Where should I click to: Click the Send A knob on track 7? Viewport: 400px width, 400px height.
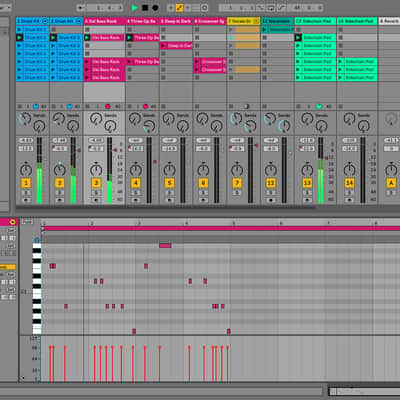[x=236, y=118]
